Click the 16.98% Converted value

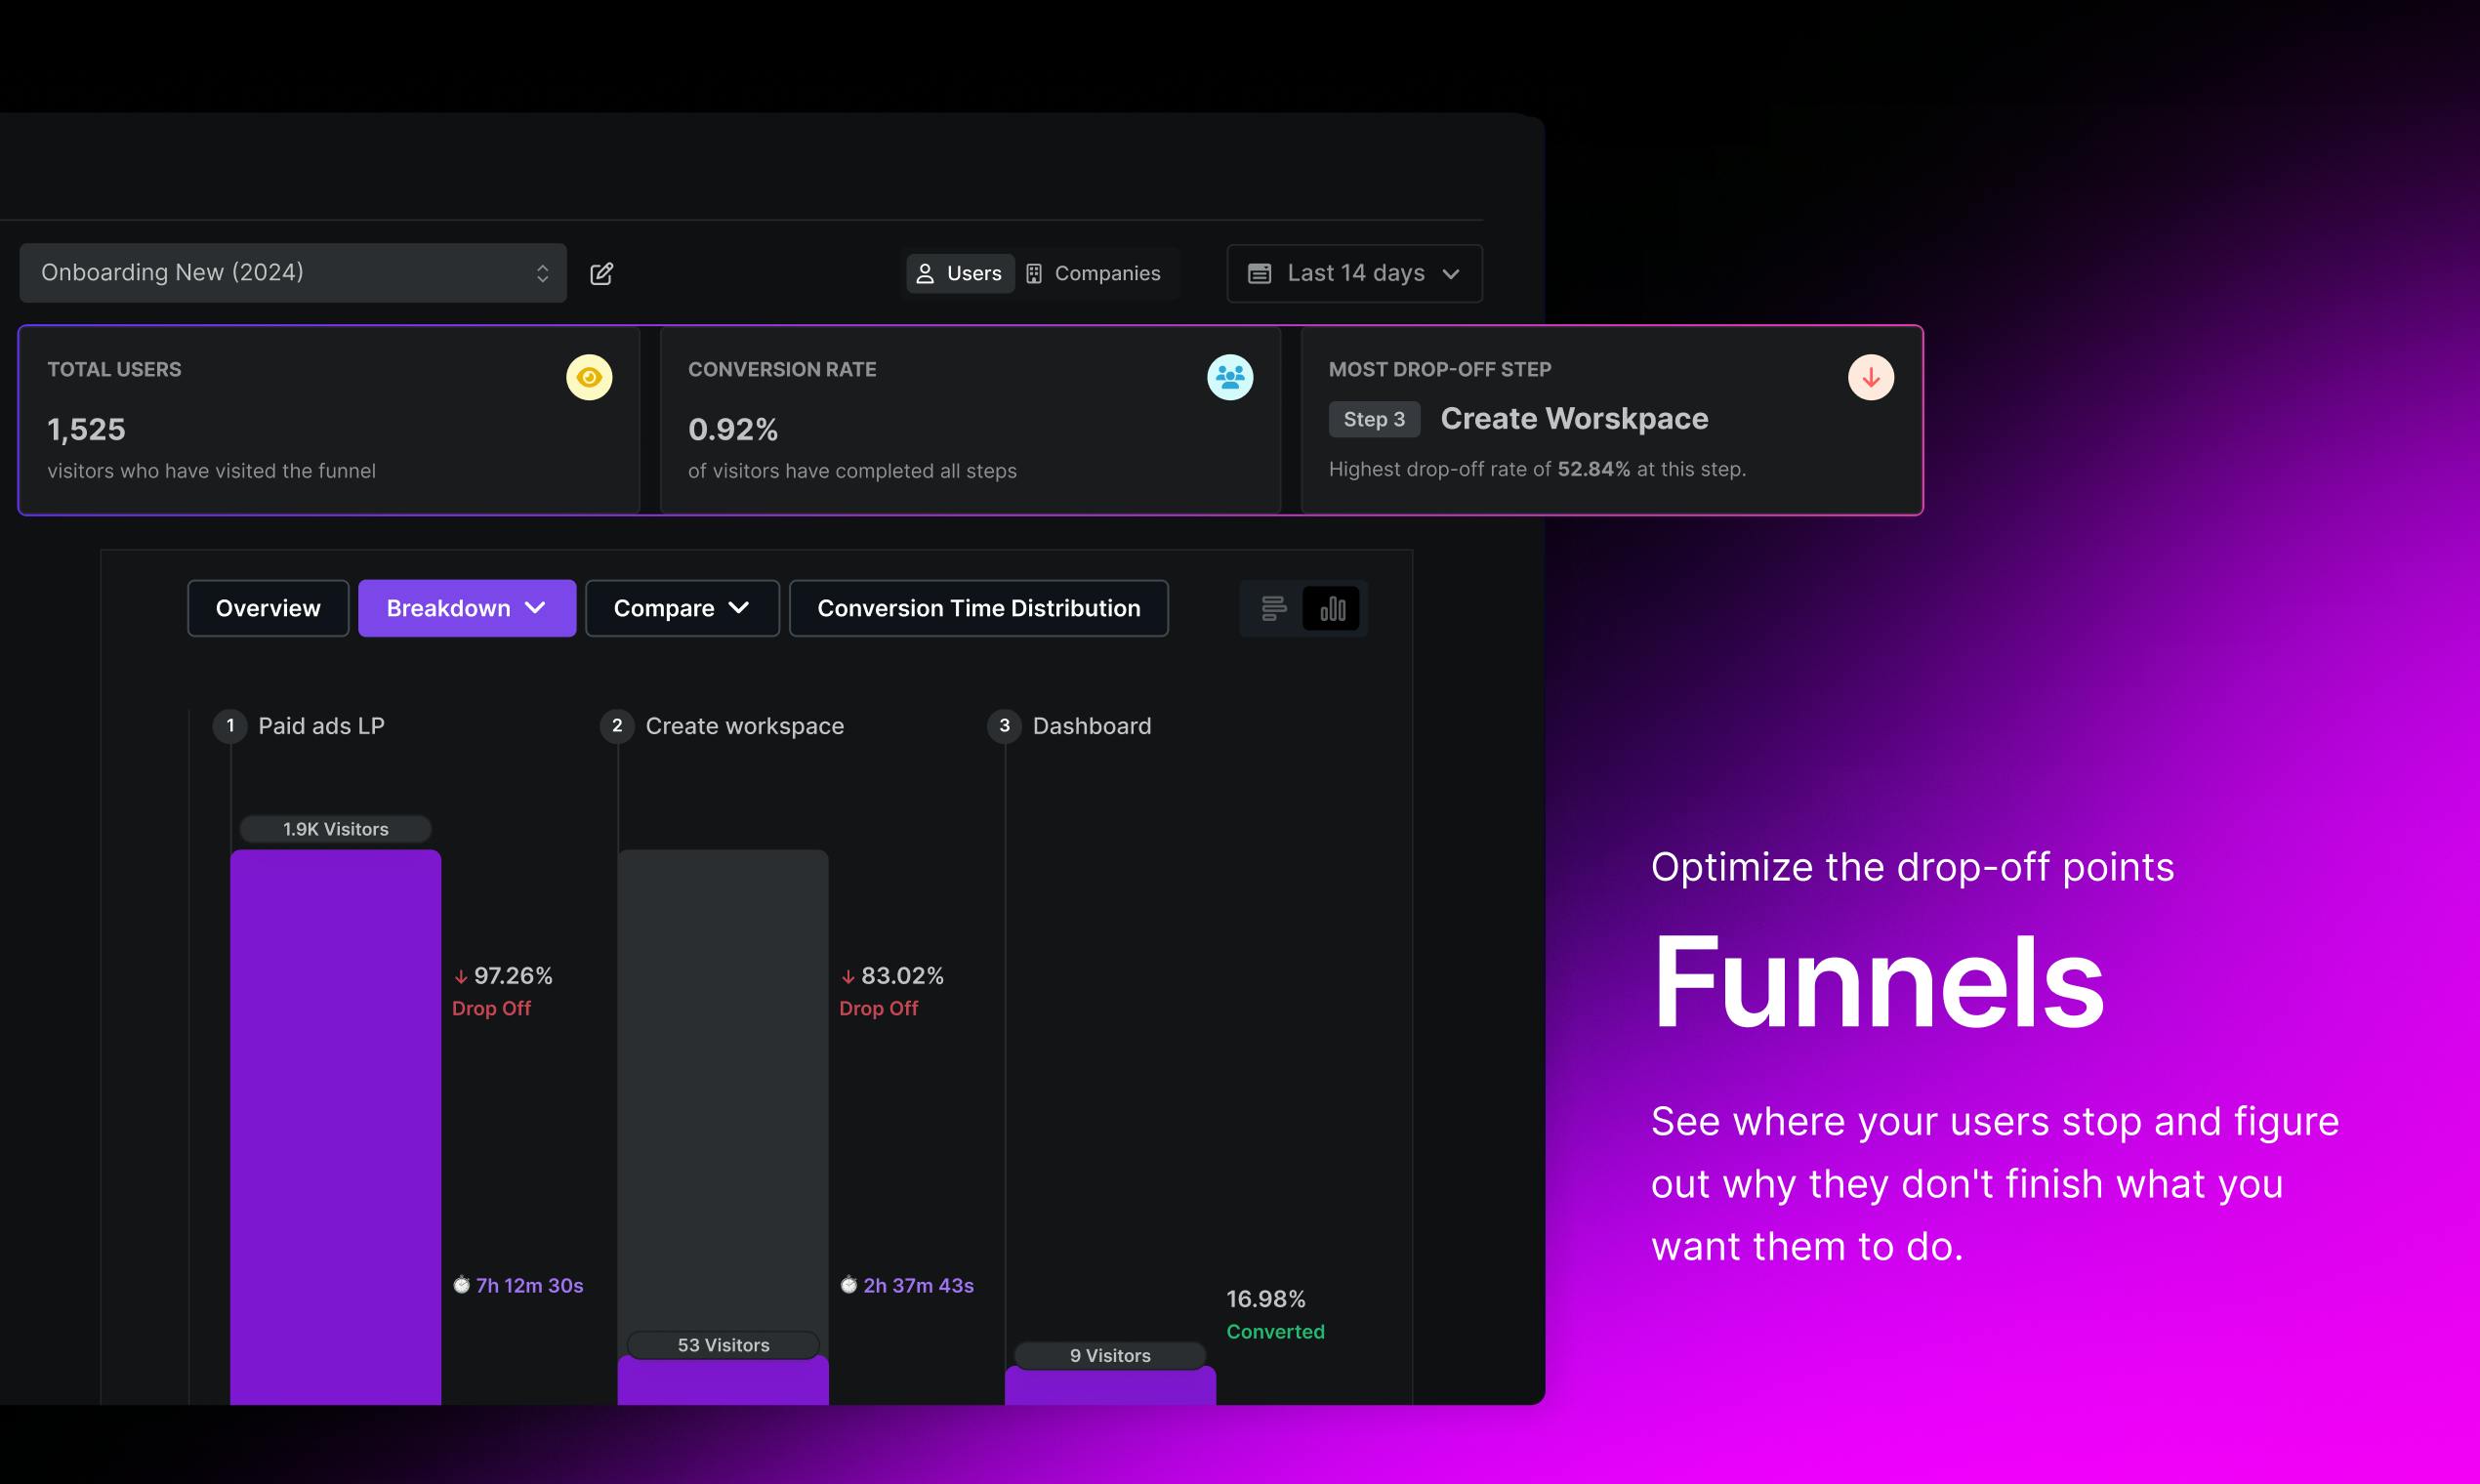click(x=1266, y=1299)
